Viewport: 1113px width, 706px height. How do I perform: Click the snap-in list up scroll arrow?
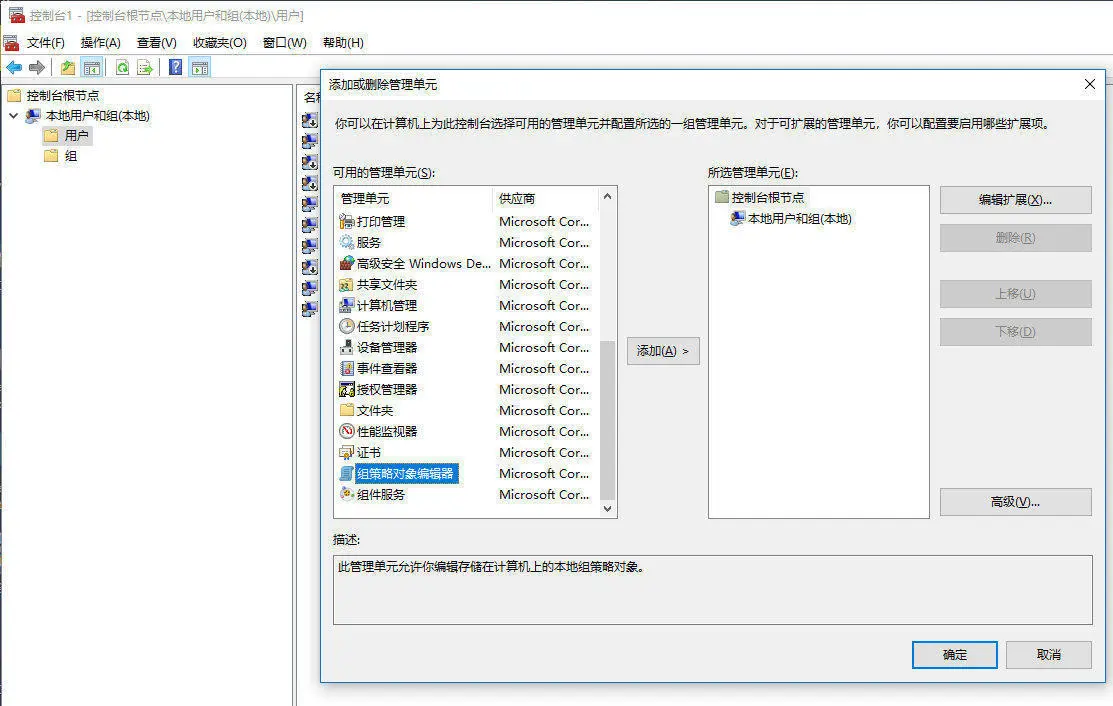(608, 196)
